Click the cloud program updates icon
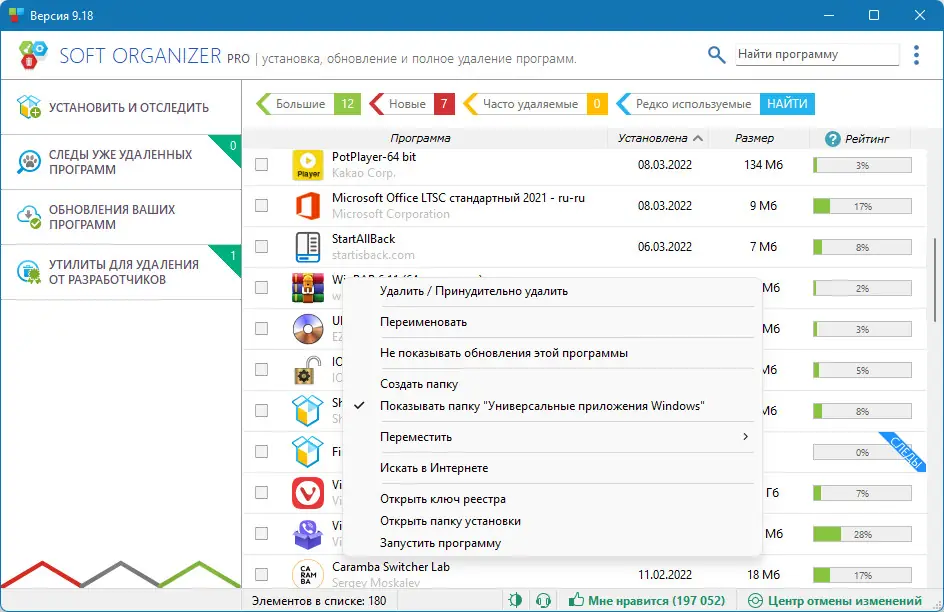The height and width of the screenshot is (612, 944). [28, 217]
